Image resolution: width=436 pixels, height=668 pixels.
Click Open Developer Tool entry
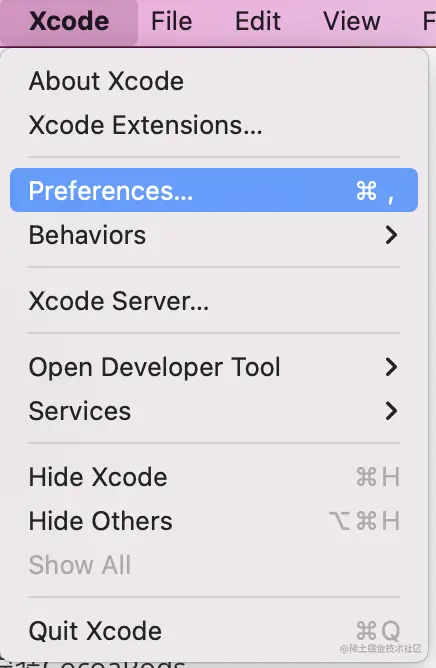[214, 367]
